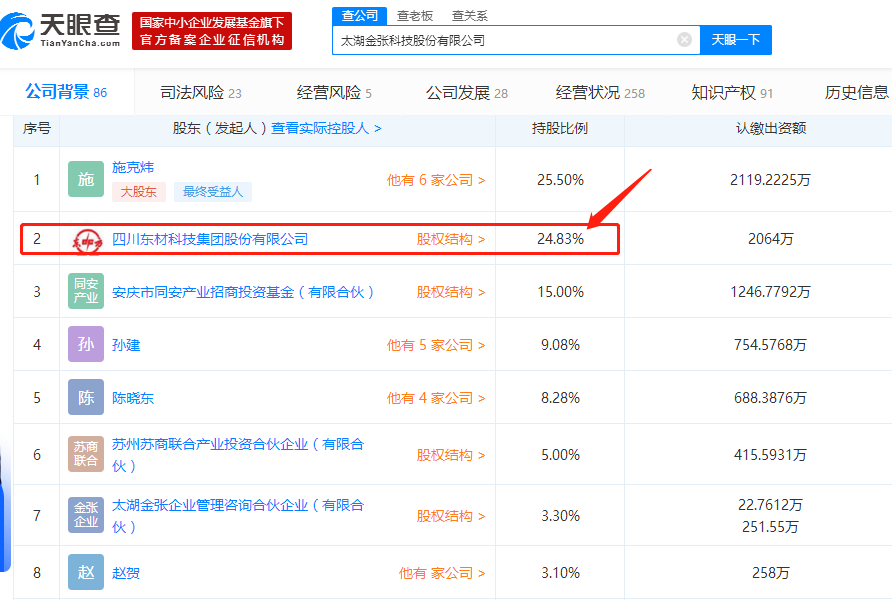Viewport: 892px width, 600px height.
Task: Click avatar icon for shareholder 陈晓东
Action: point(86,397)
